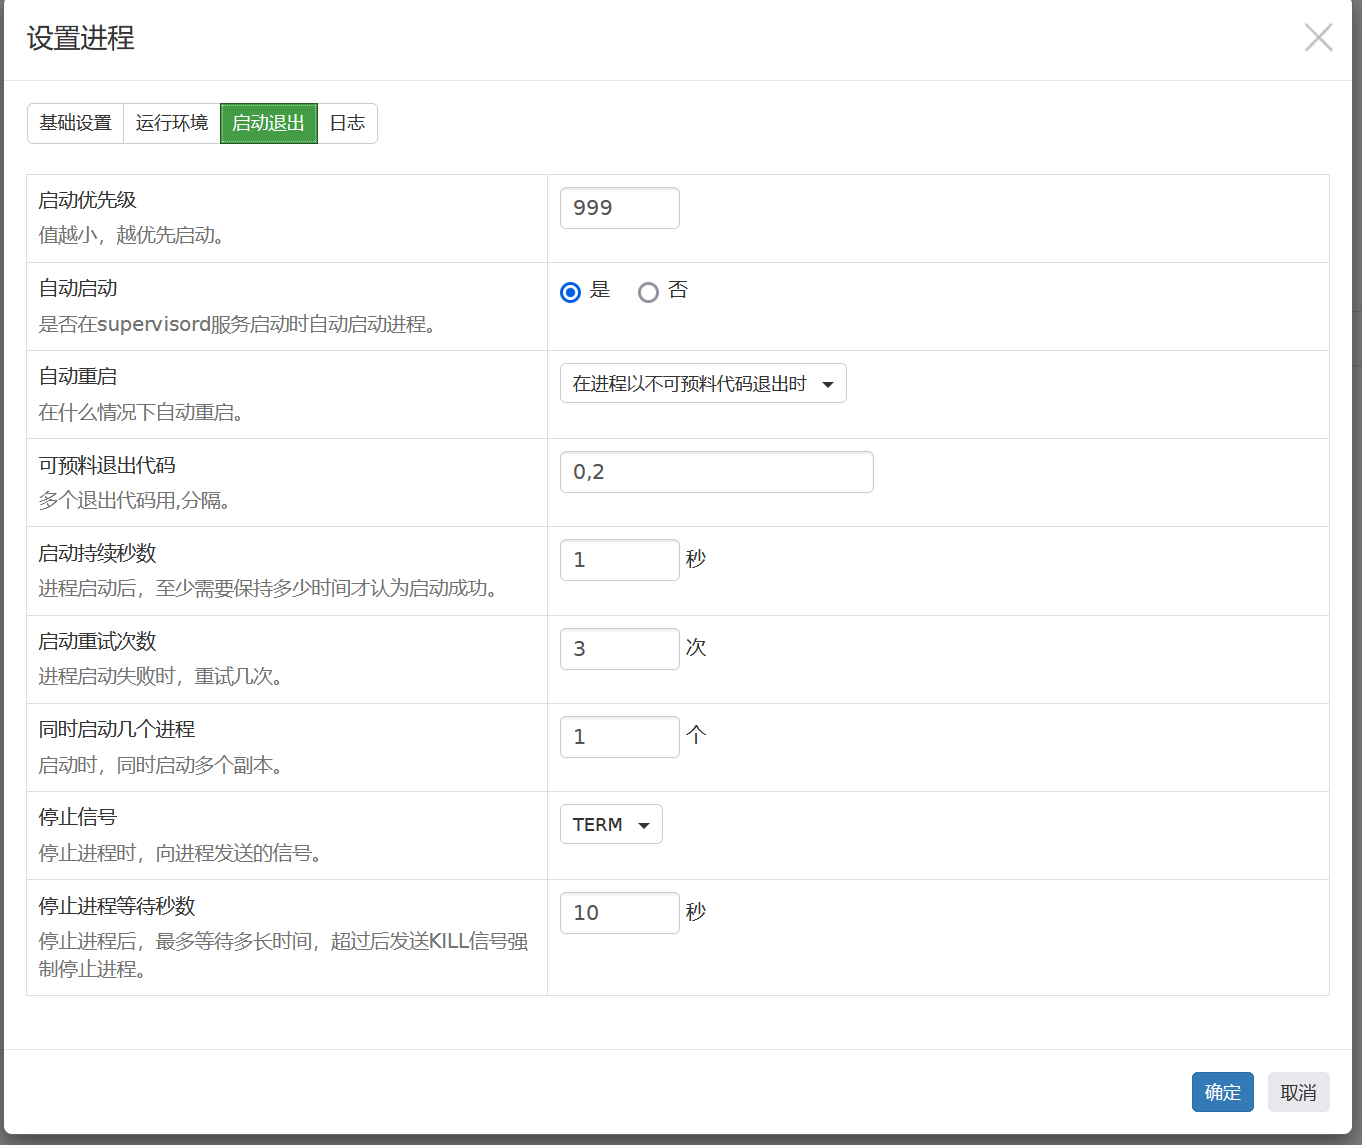Screen dimensions: 1362x1145
Task: Click the 可预料退出代码 field with 0,2
Action: (x=717, y=472)
